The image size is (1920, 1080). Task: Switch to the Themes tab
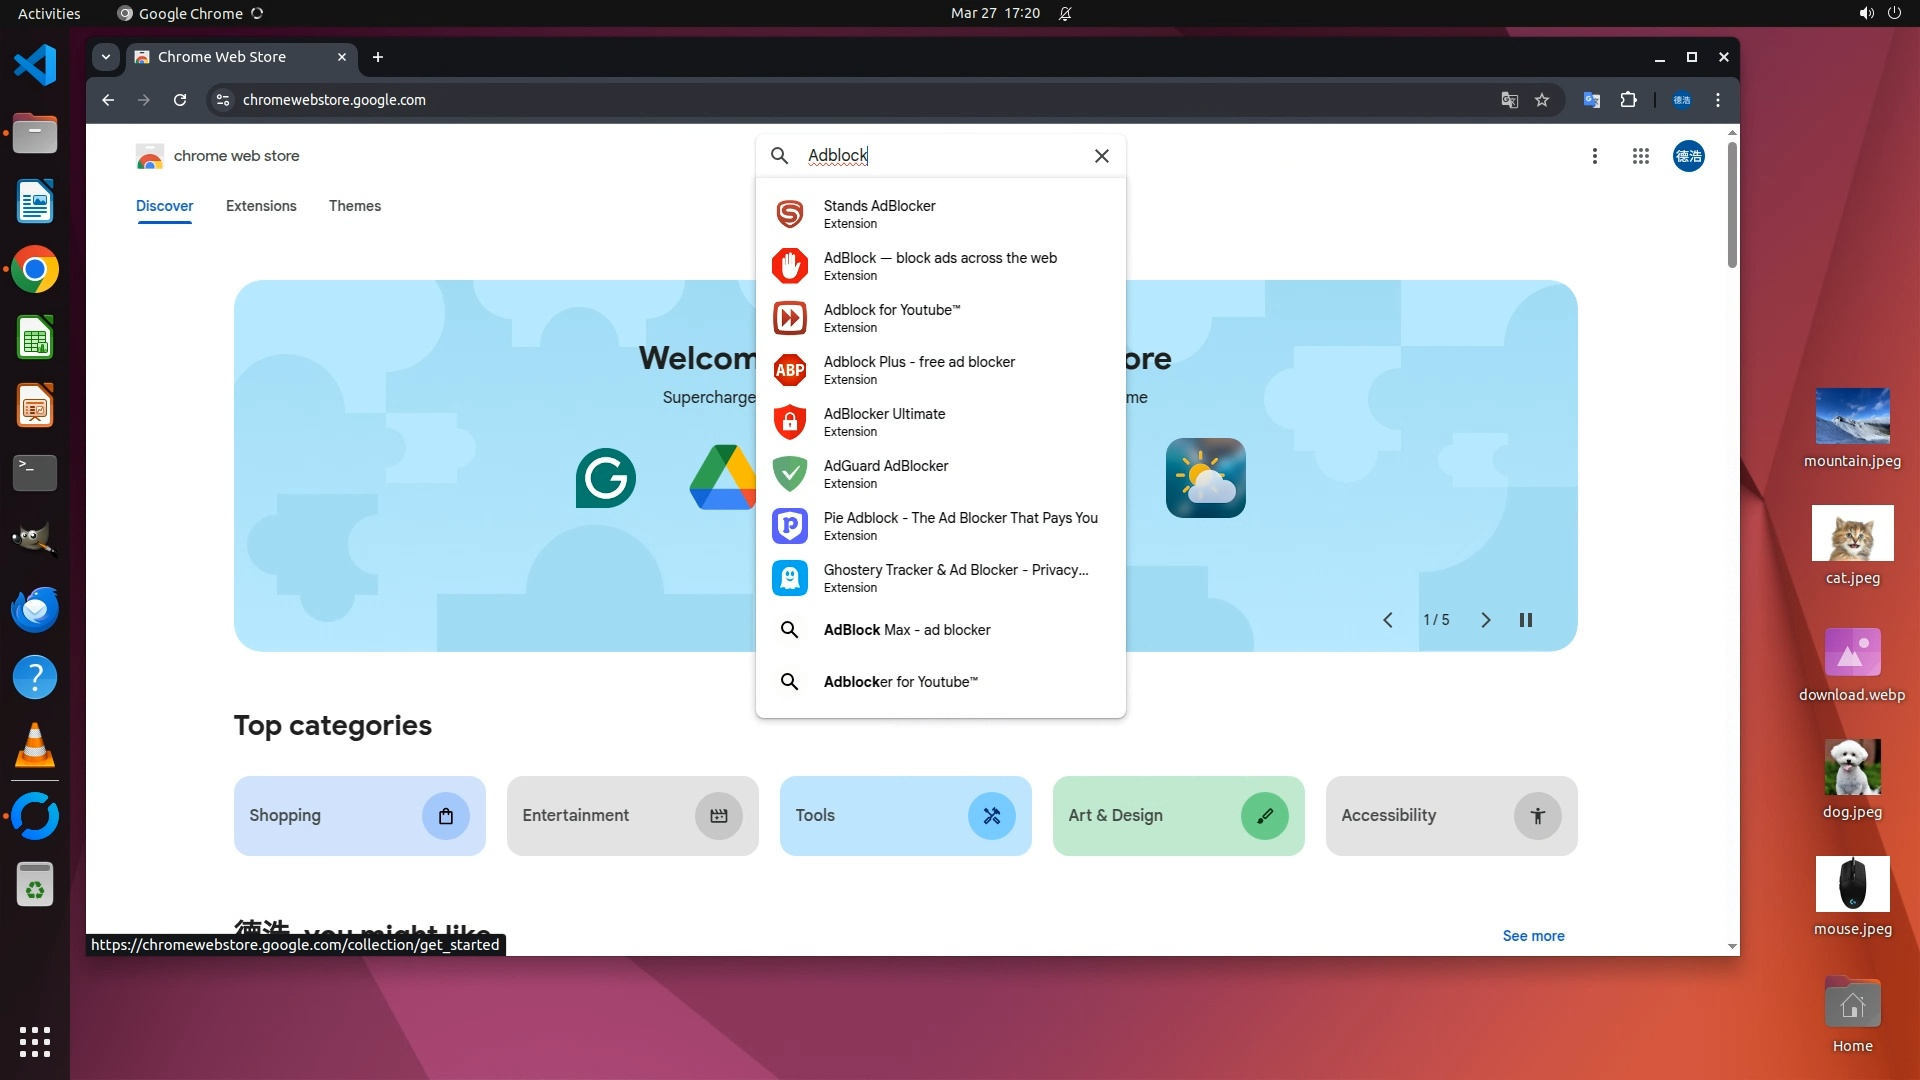pos(355,206)
